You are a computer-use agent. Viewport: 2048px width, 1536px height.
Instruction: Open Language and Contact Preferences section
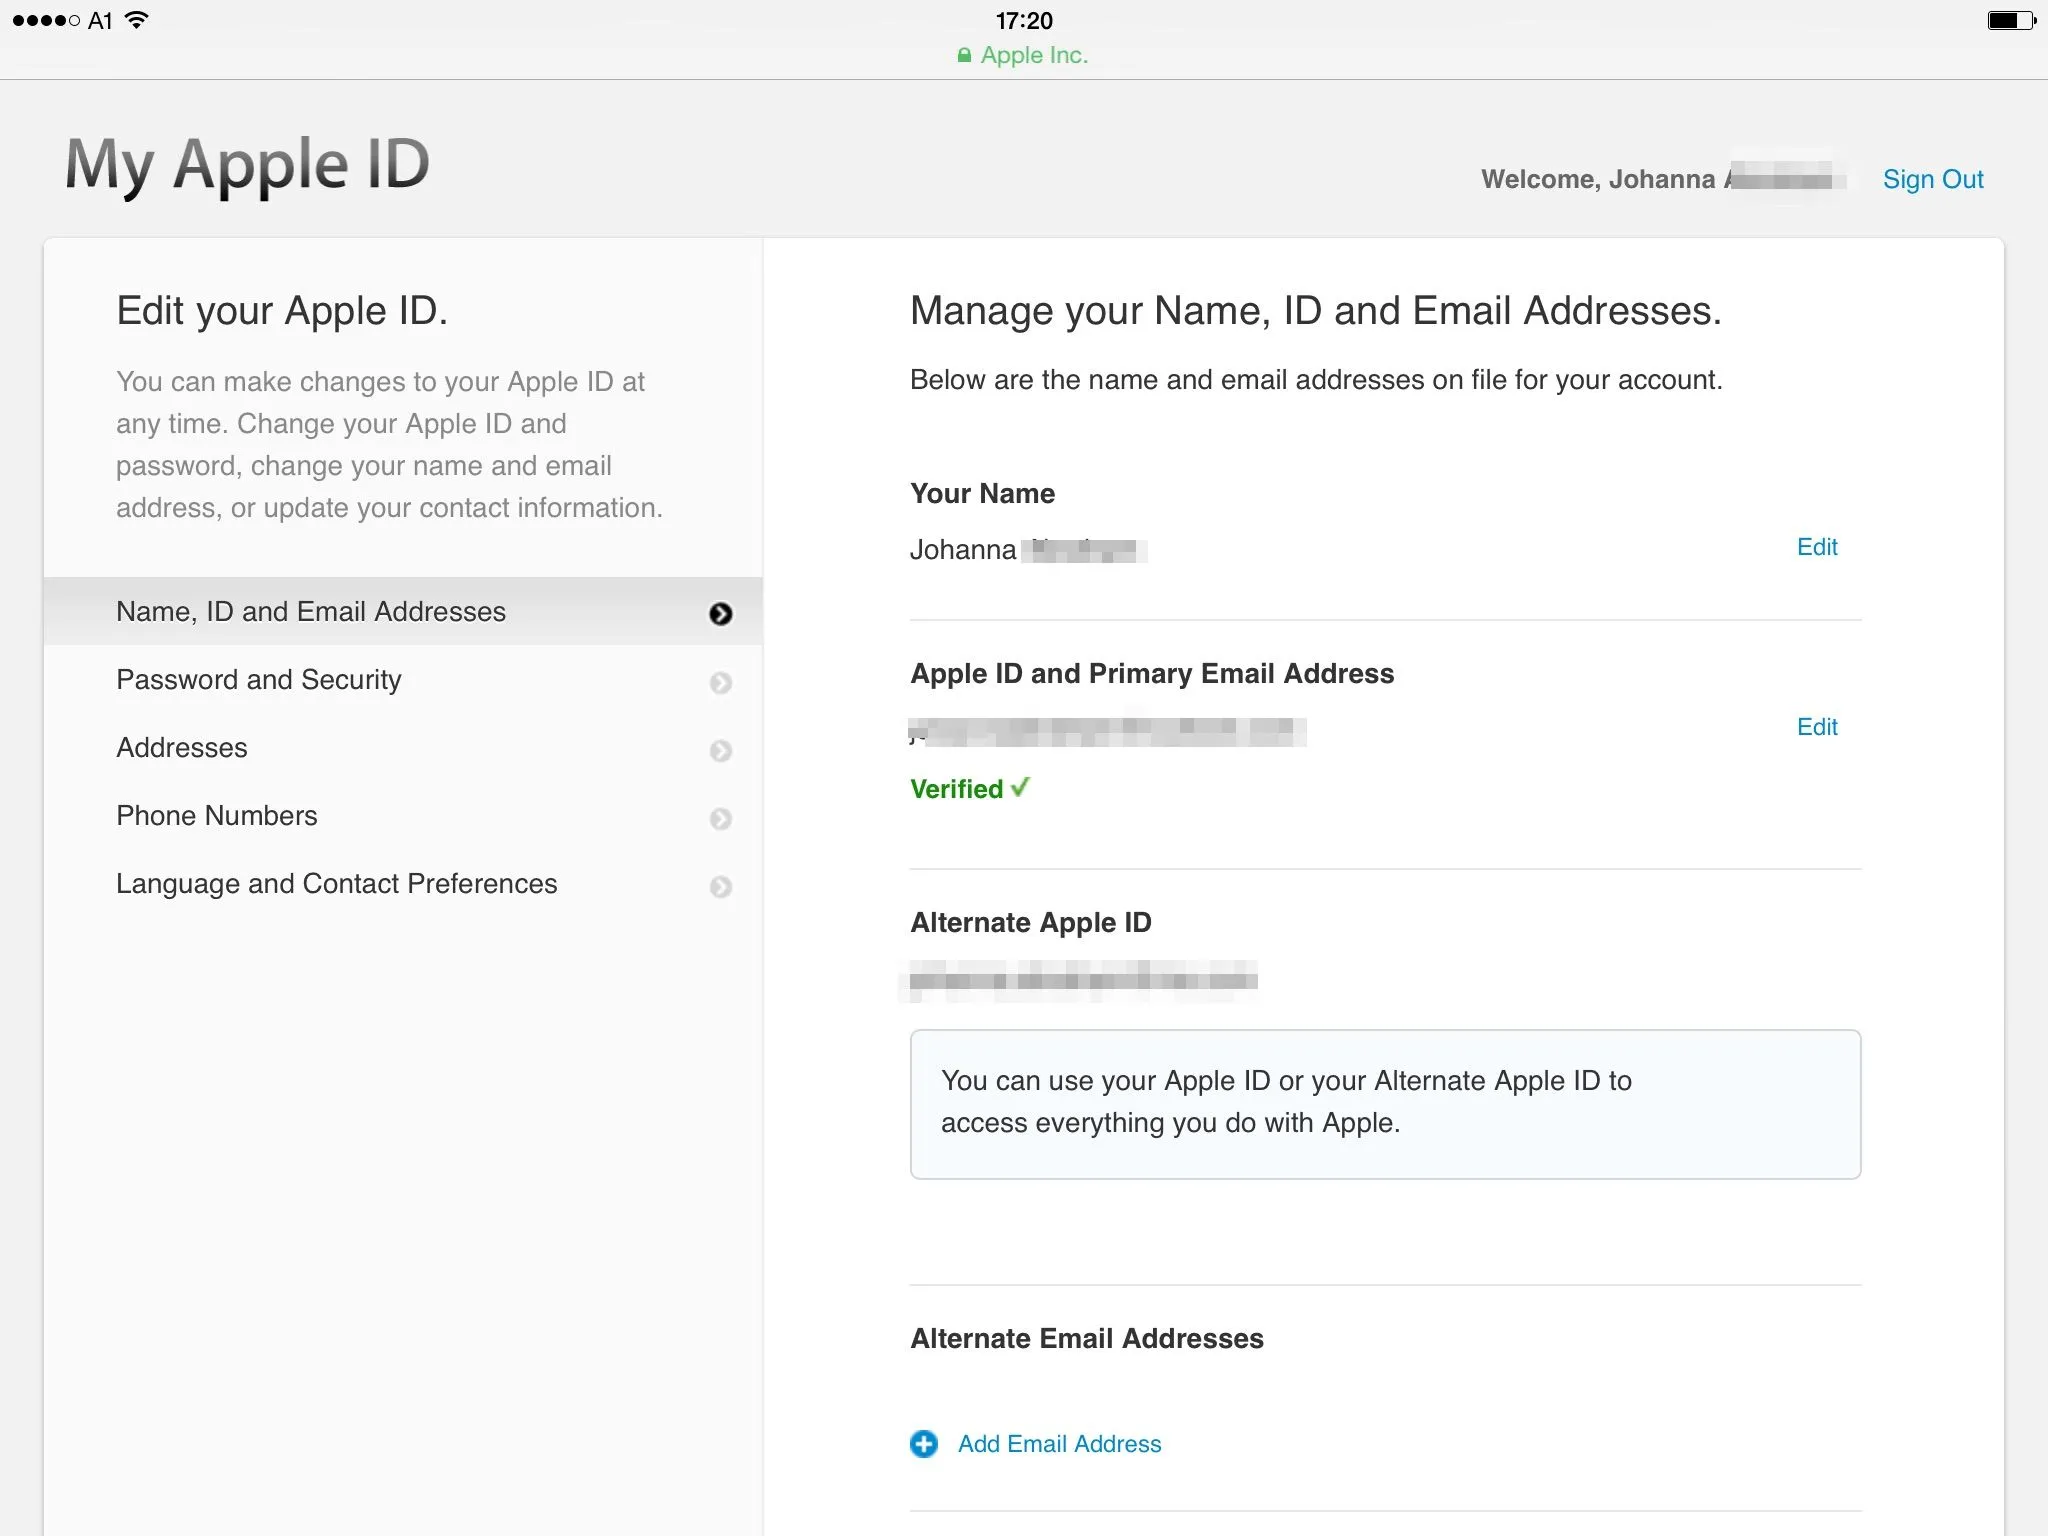click(403, 884)
